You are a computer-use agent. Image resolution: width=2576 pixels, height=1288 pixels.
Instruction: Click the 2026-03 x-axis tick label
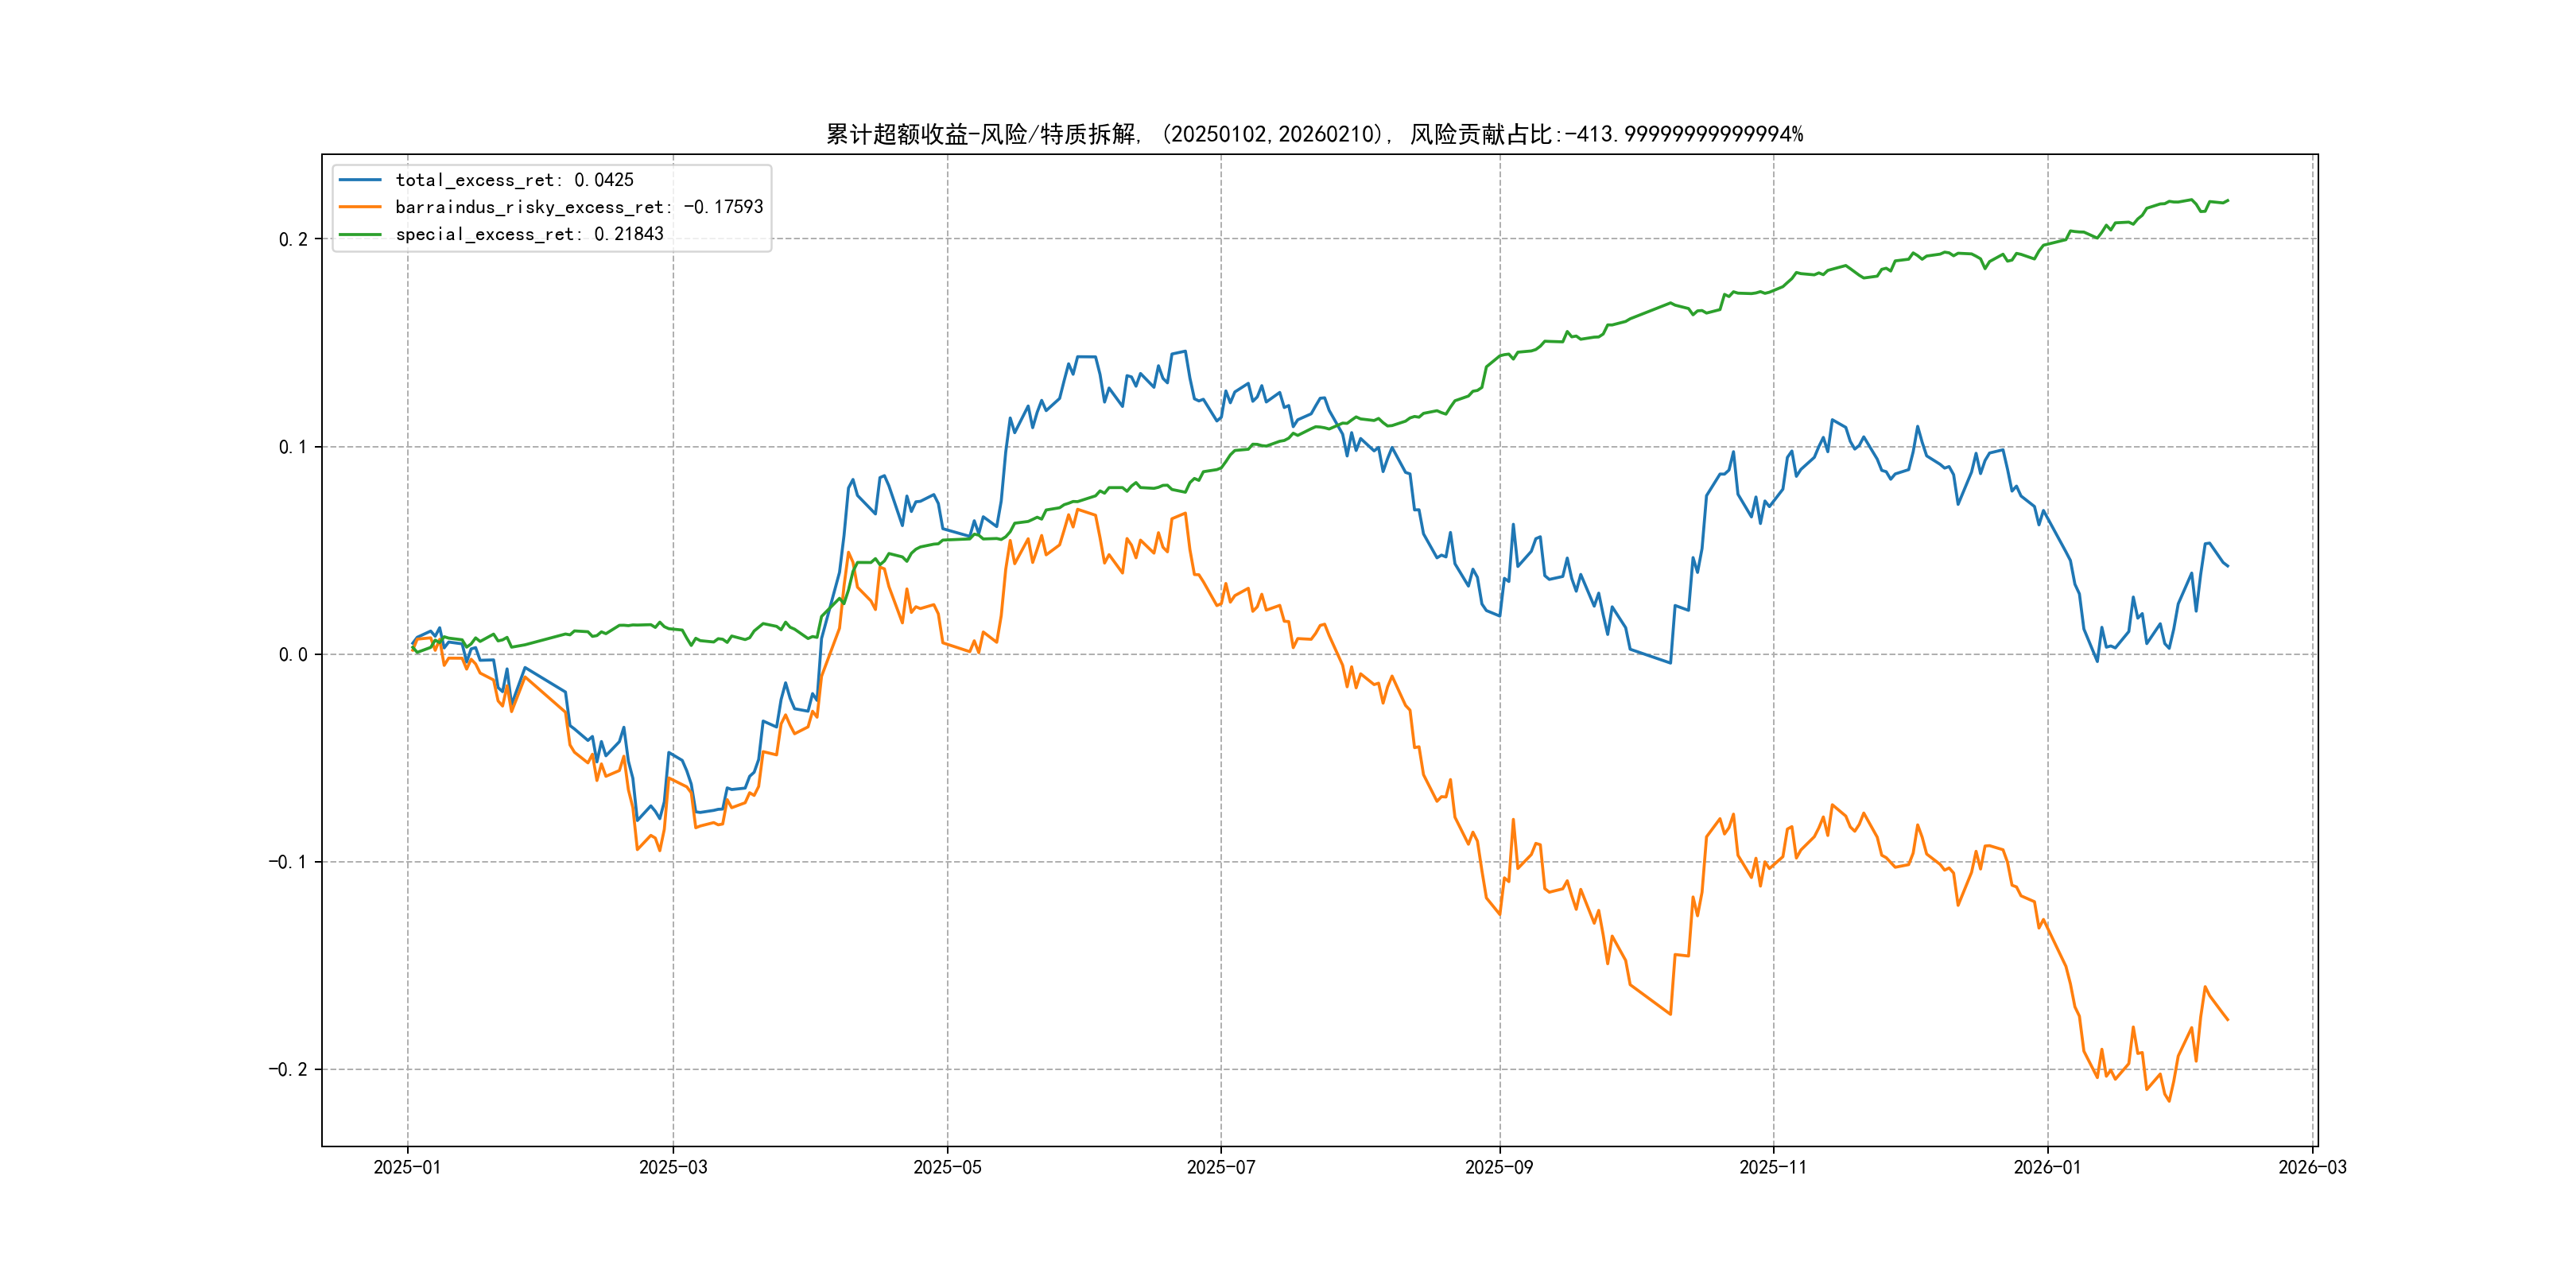pos(2312,1167)
